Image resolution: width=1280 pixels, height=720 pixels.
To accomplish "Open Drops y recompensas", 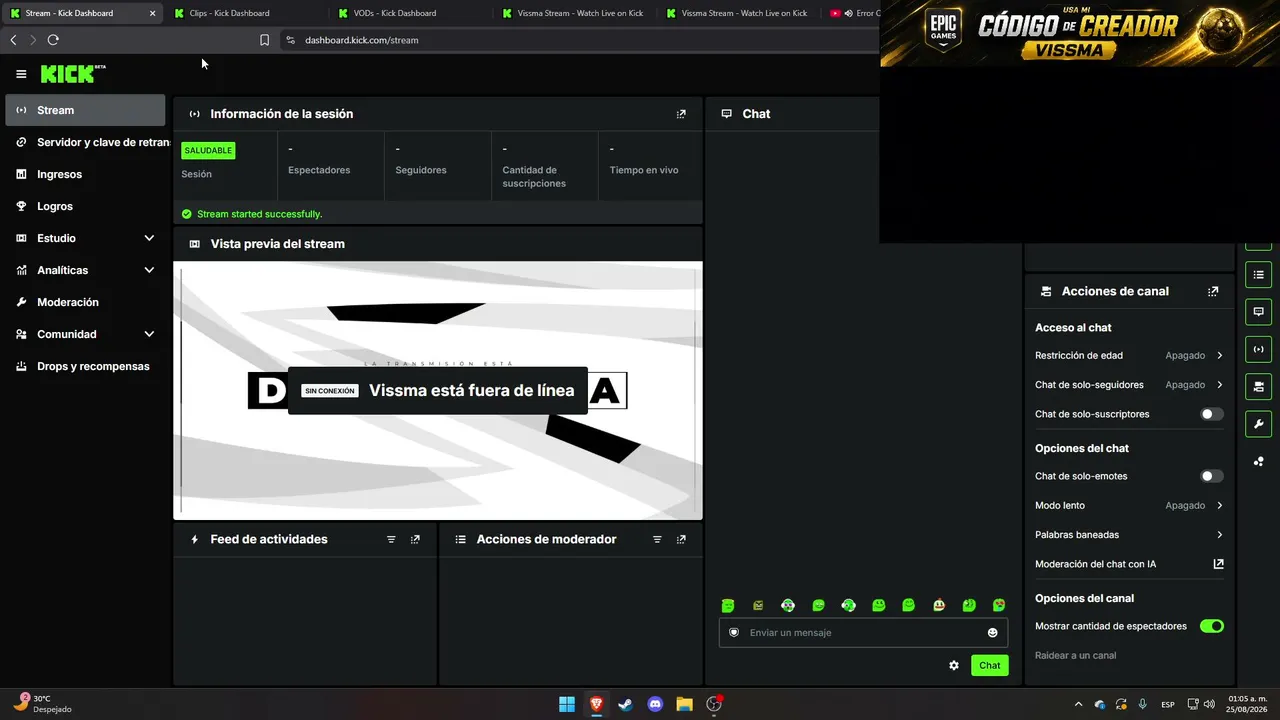I will pos(85,366).
